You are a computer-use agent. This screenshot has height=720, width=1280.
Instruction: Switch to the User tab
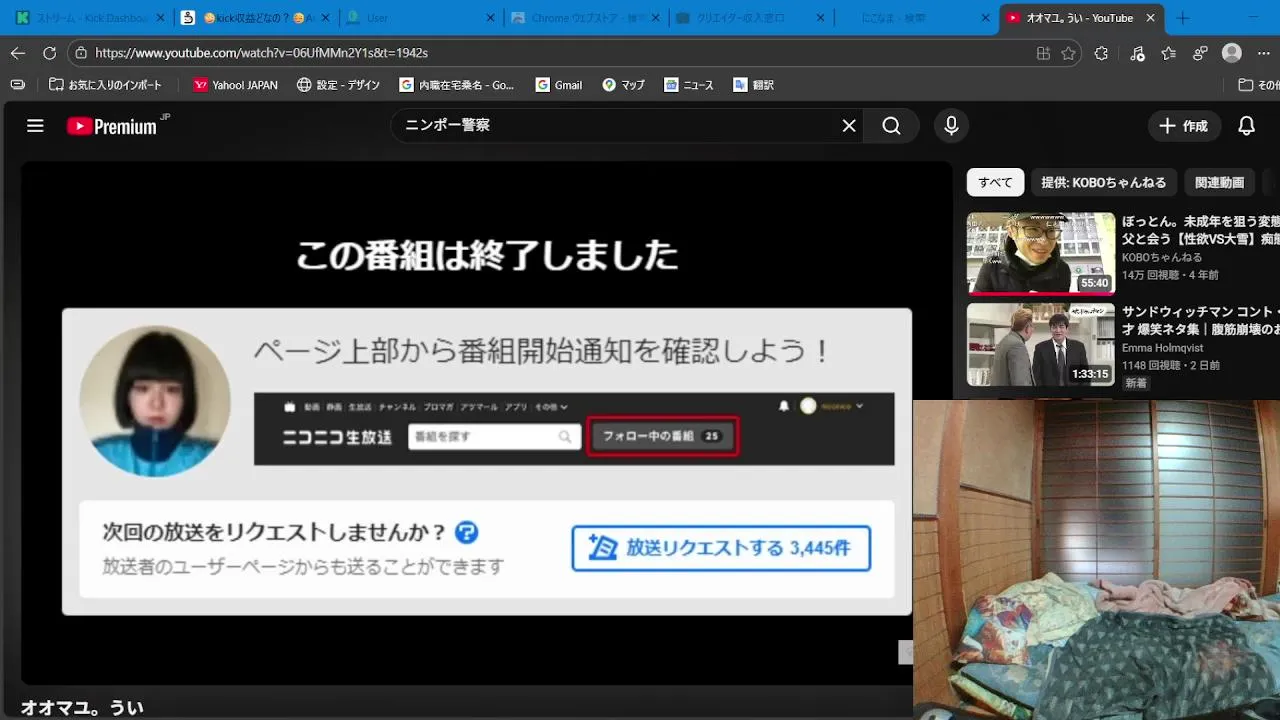[x=418, y=18]
